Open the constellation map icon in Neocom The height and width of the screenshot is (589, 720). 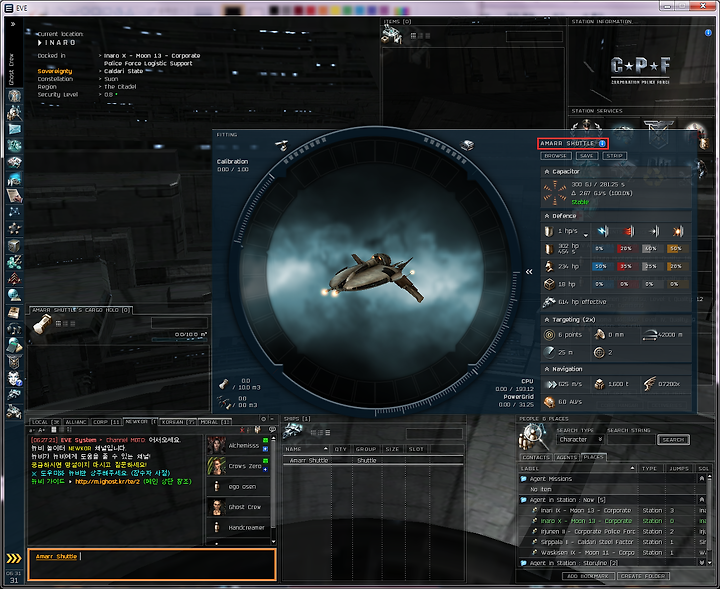pyautogui.click(x=15, y=212)
